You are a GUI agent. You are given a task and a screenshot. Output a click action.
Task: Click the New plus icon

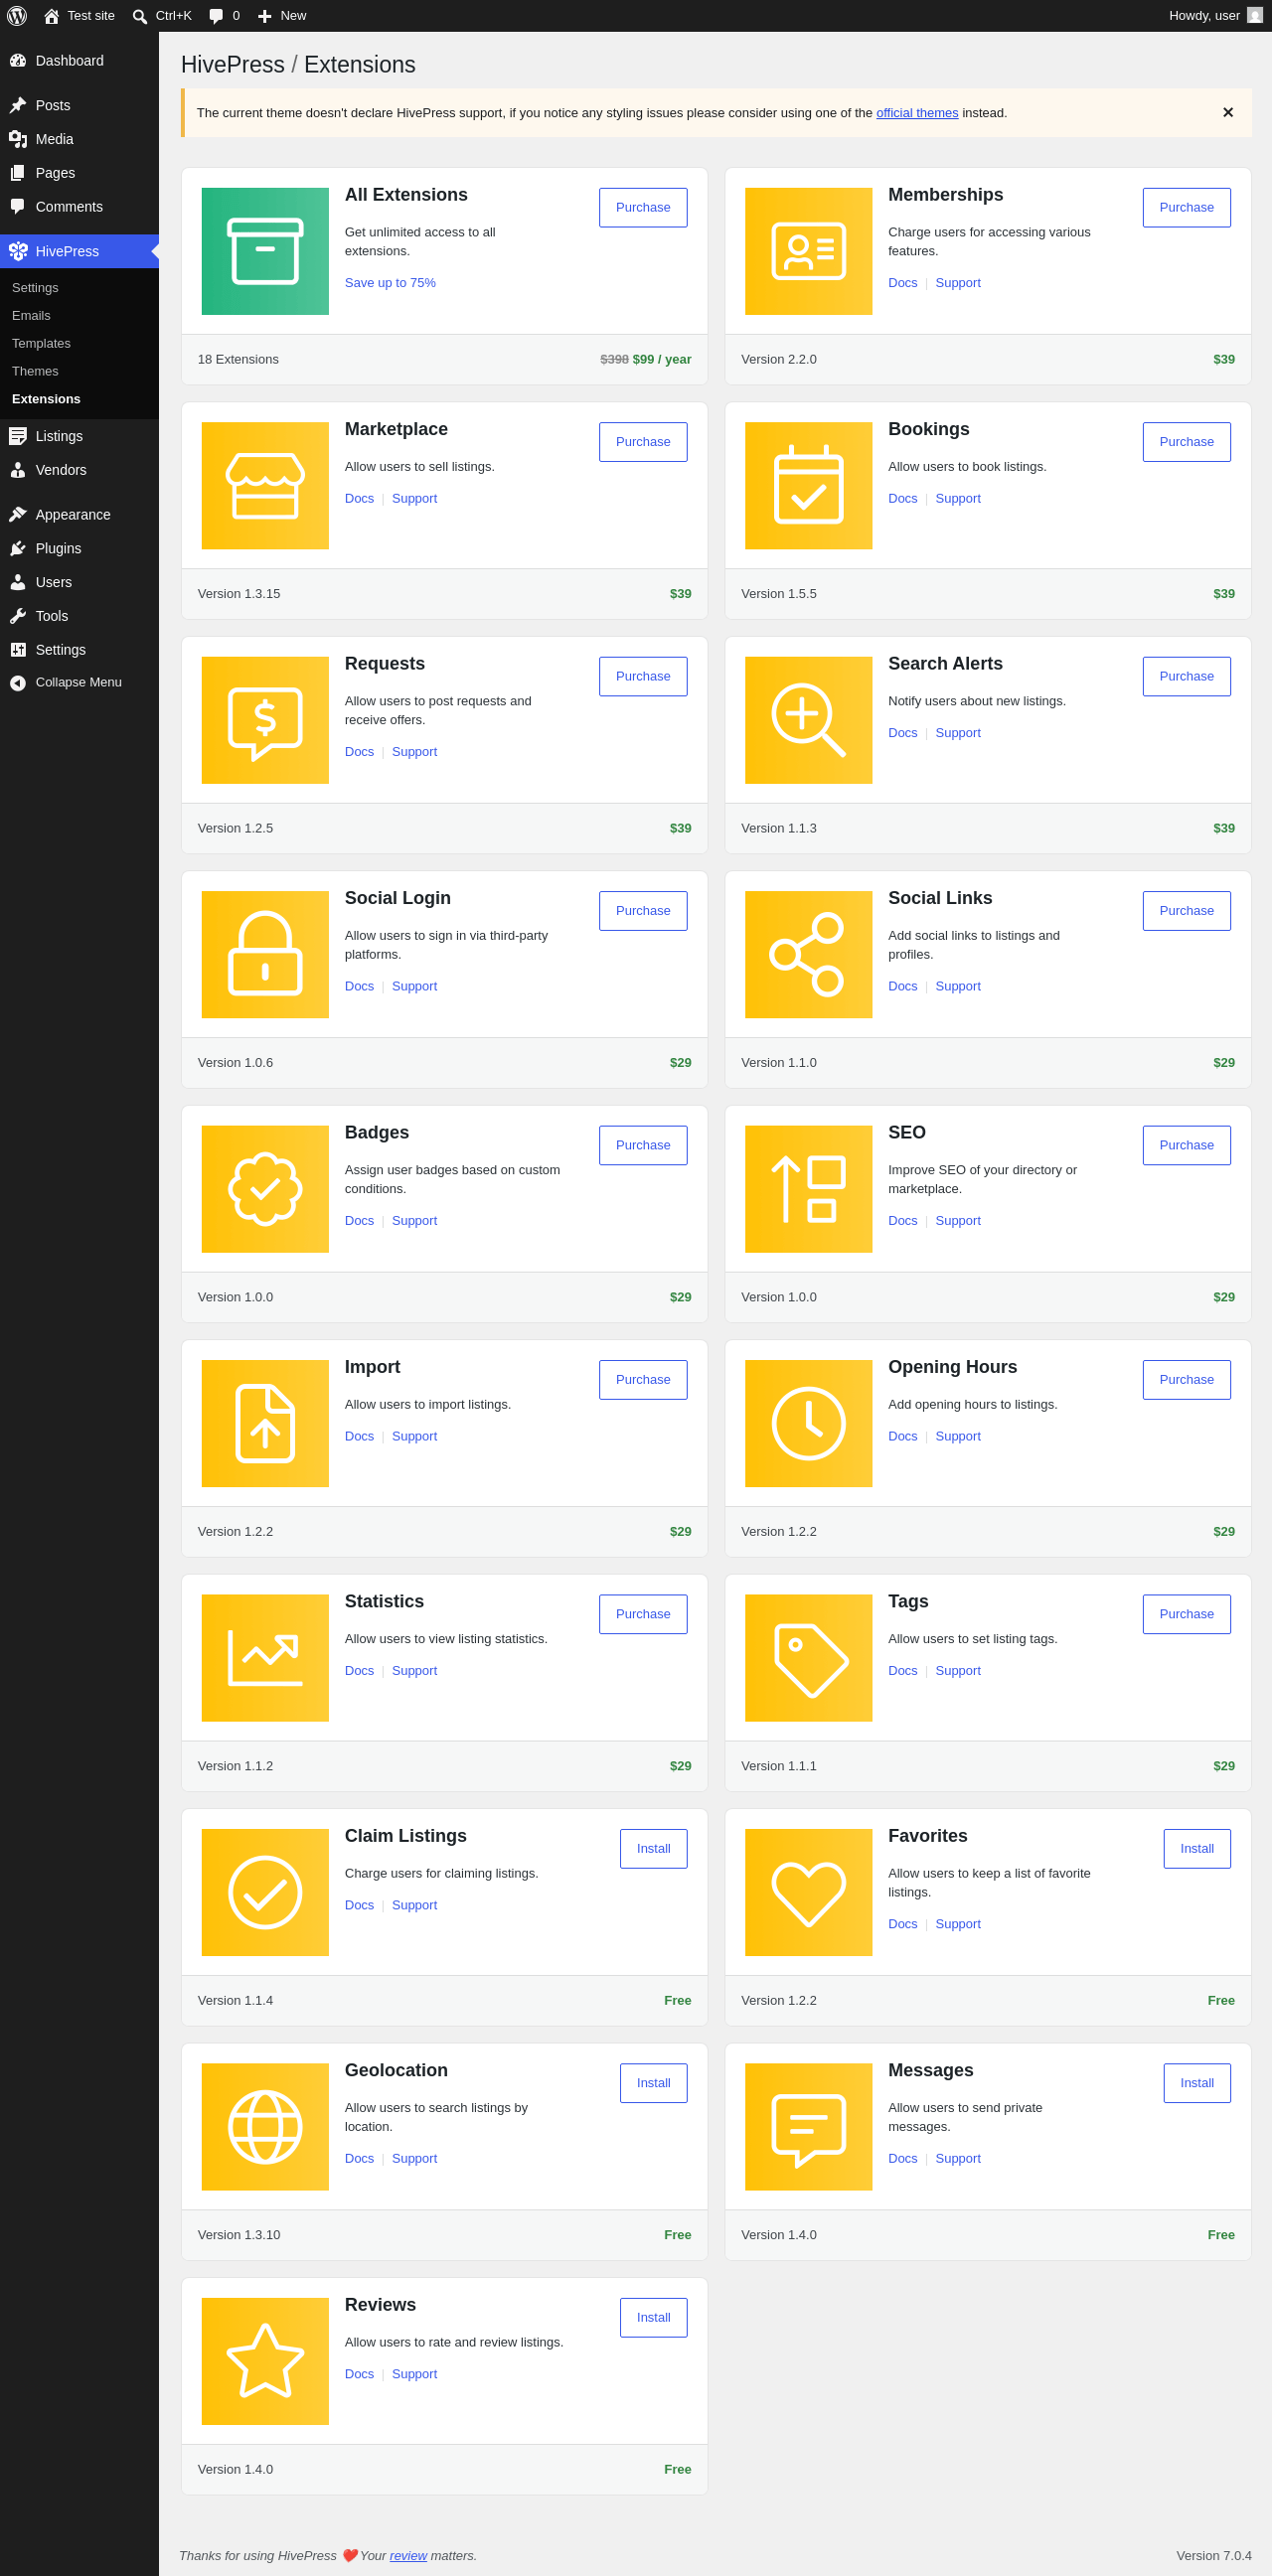[x=265, y=16]
